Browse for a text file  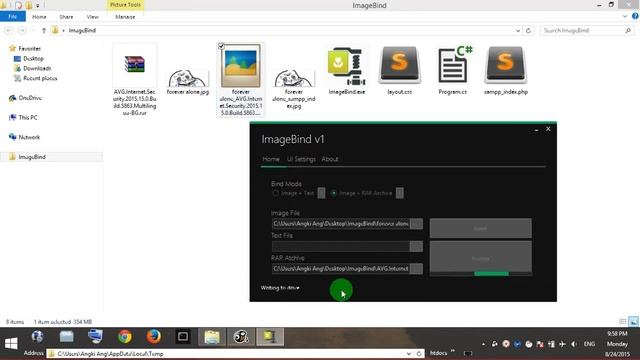pos(416,246)
